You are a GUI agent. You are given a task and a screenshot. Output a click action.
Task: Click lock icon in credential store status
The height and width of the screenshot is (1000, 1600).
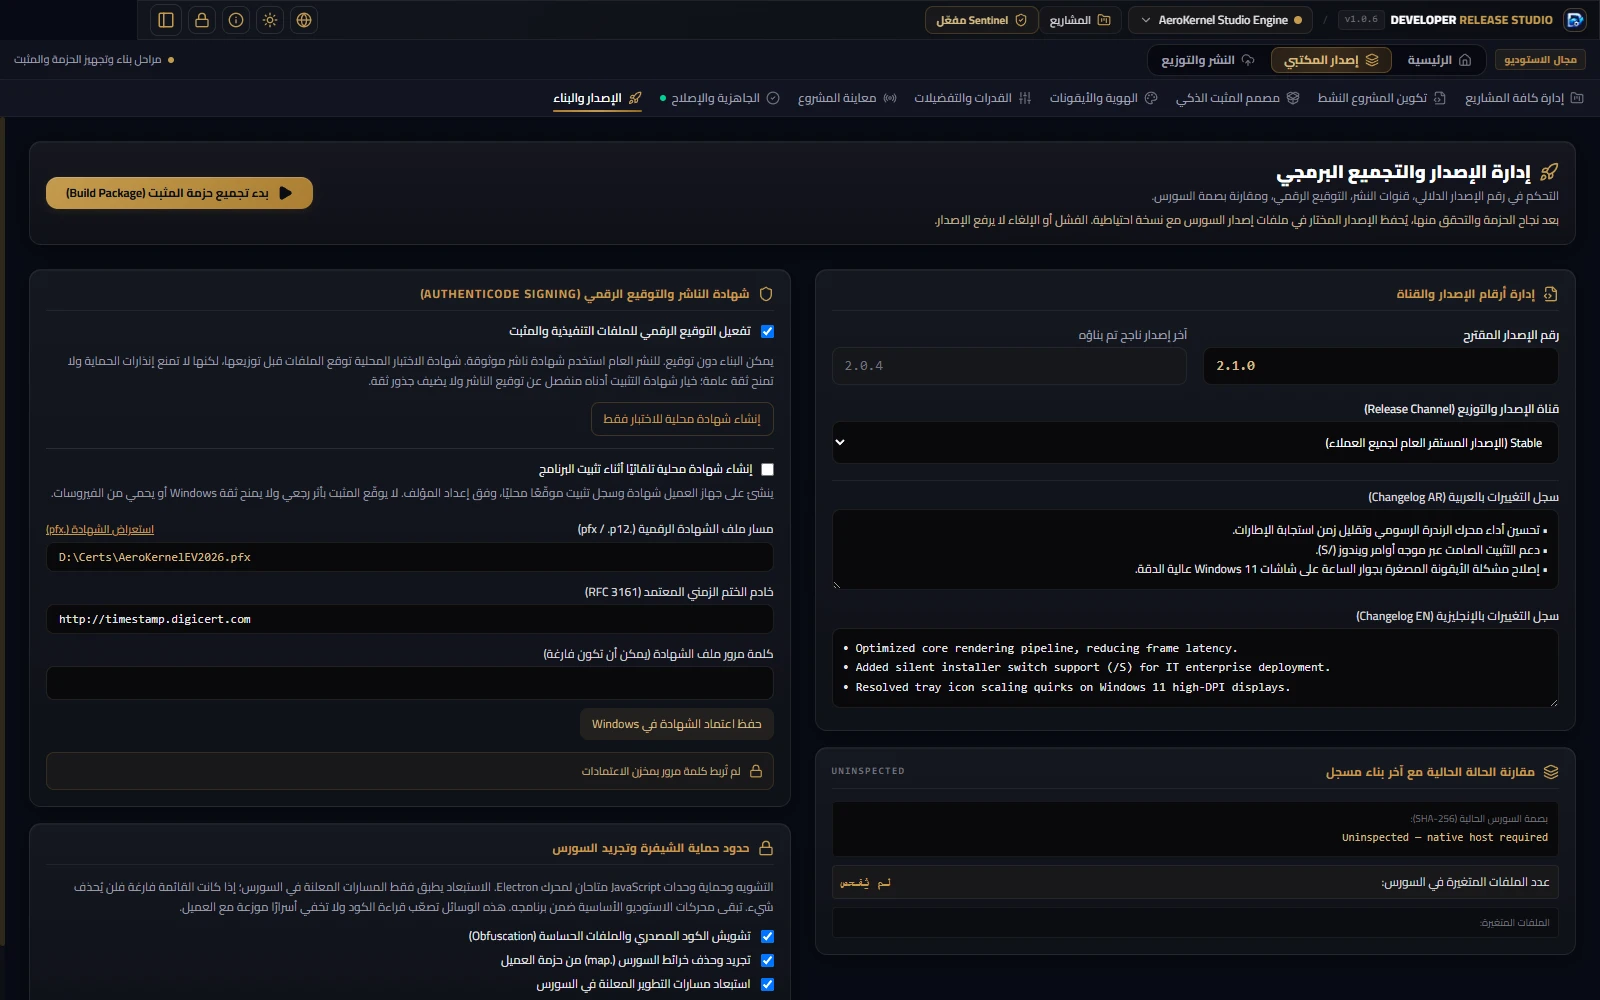click(756, 771)
